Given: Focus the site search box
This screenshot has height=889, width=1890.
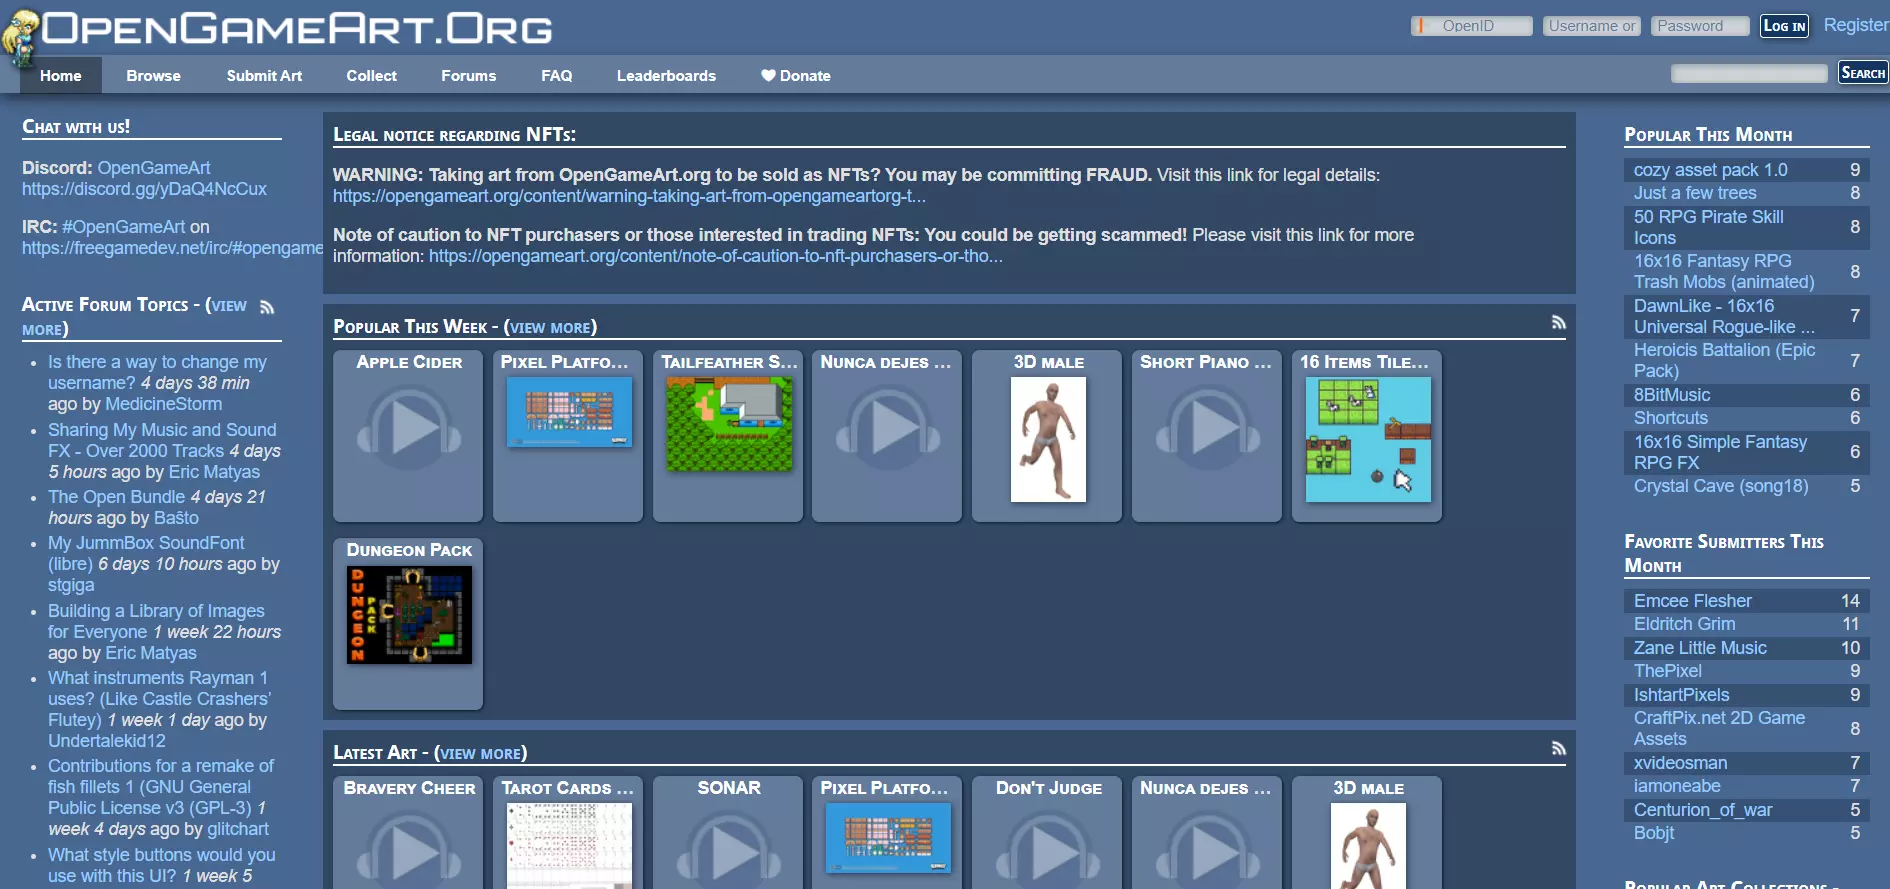Looking at the screenshot, I should click(1749, 73).
